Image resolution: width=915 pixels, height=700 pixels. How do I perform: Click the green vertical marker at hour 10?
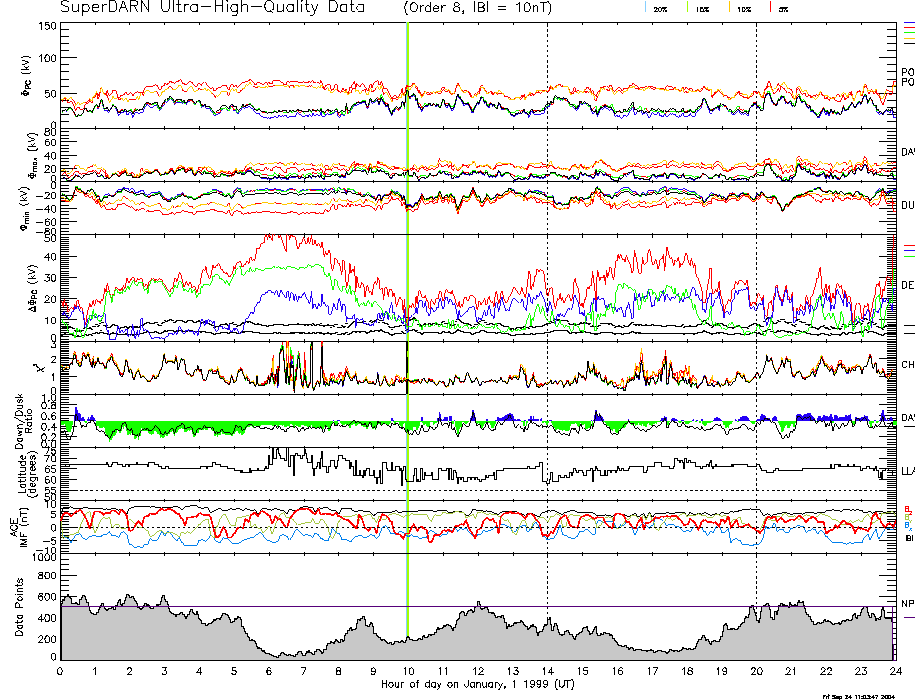point(408,300)
